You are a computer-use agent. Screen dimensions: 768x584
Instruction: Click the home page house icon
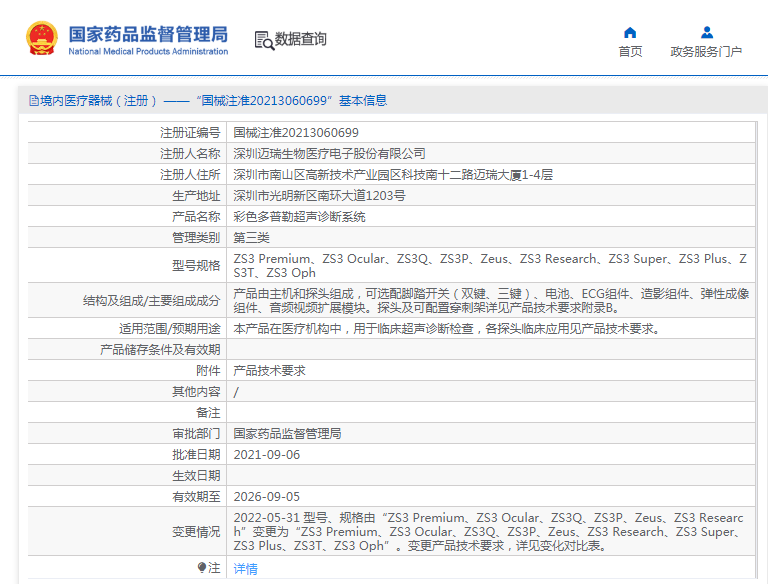(630, 33)
